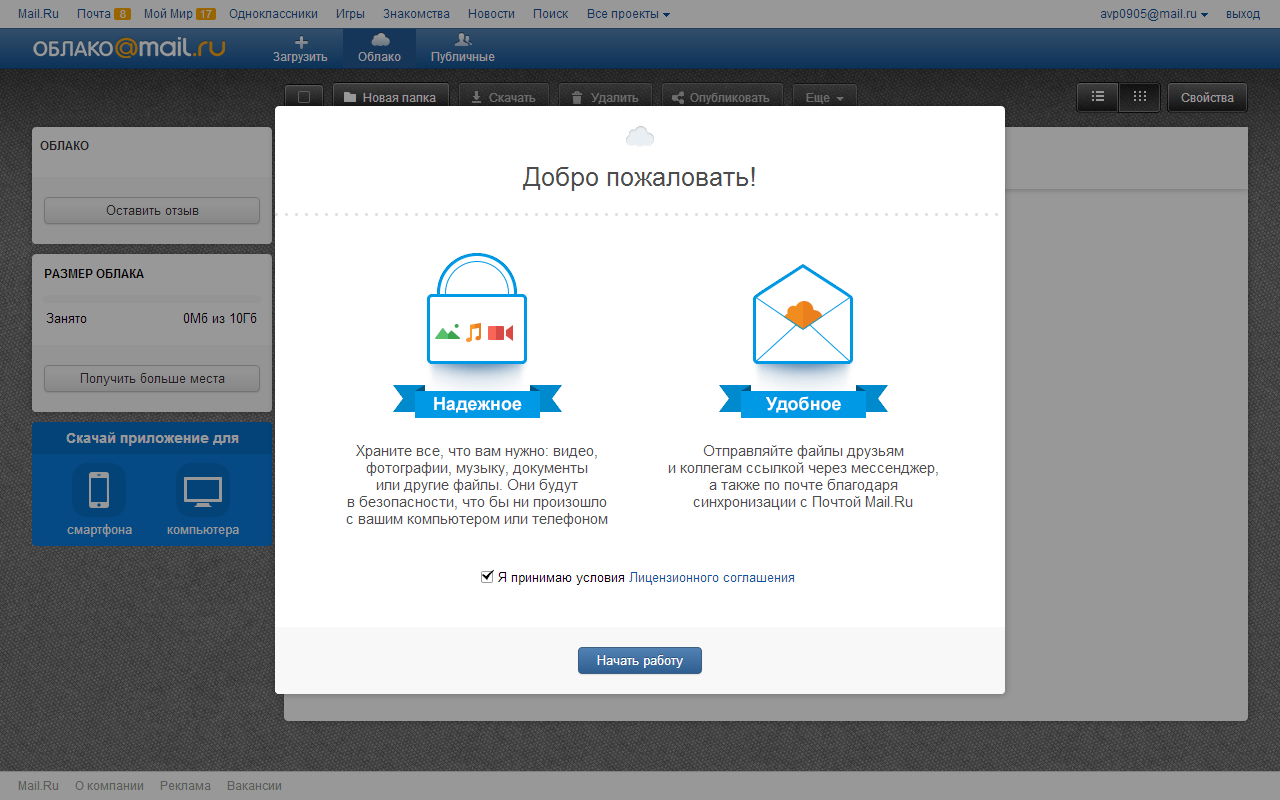Open Вакансии footer link
This screenshot has height=800, width=1280.
coord(254,786)
